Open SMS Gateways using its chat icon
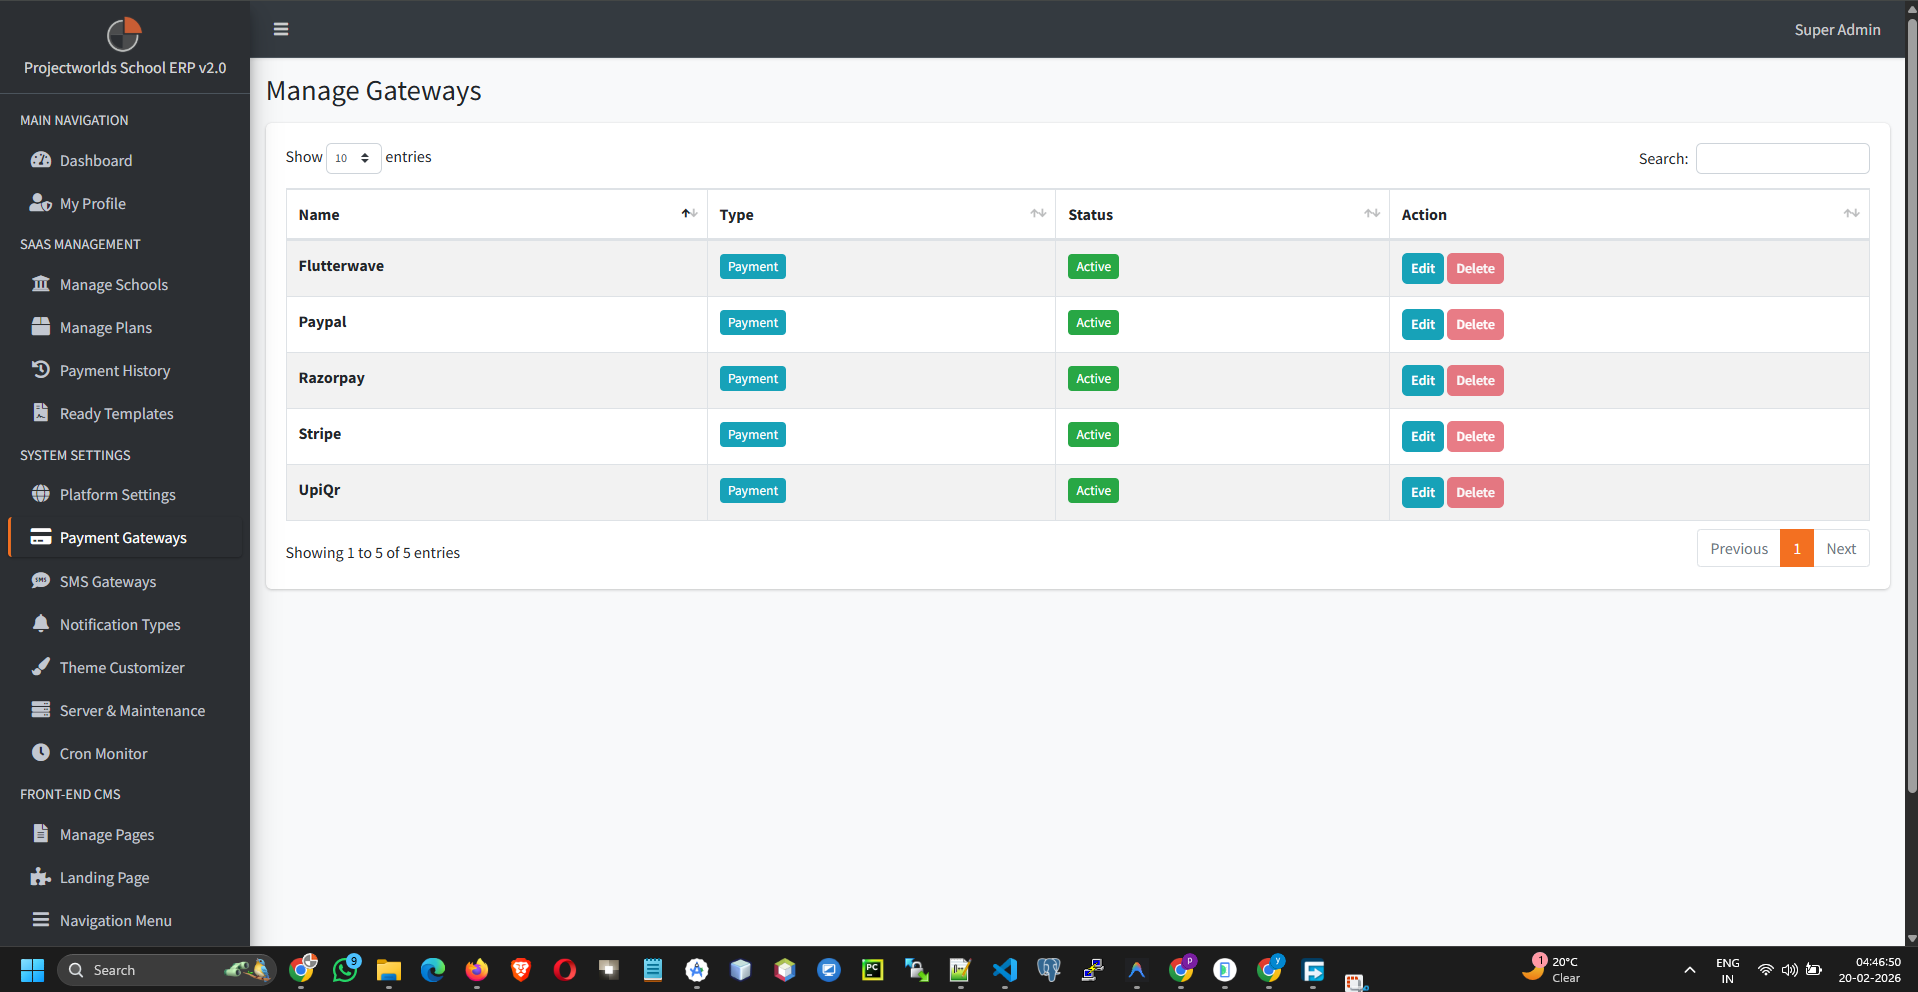This screenshot has width=1918, height=992. tap(41, 581)
